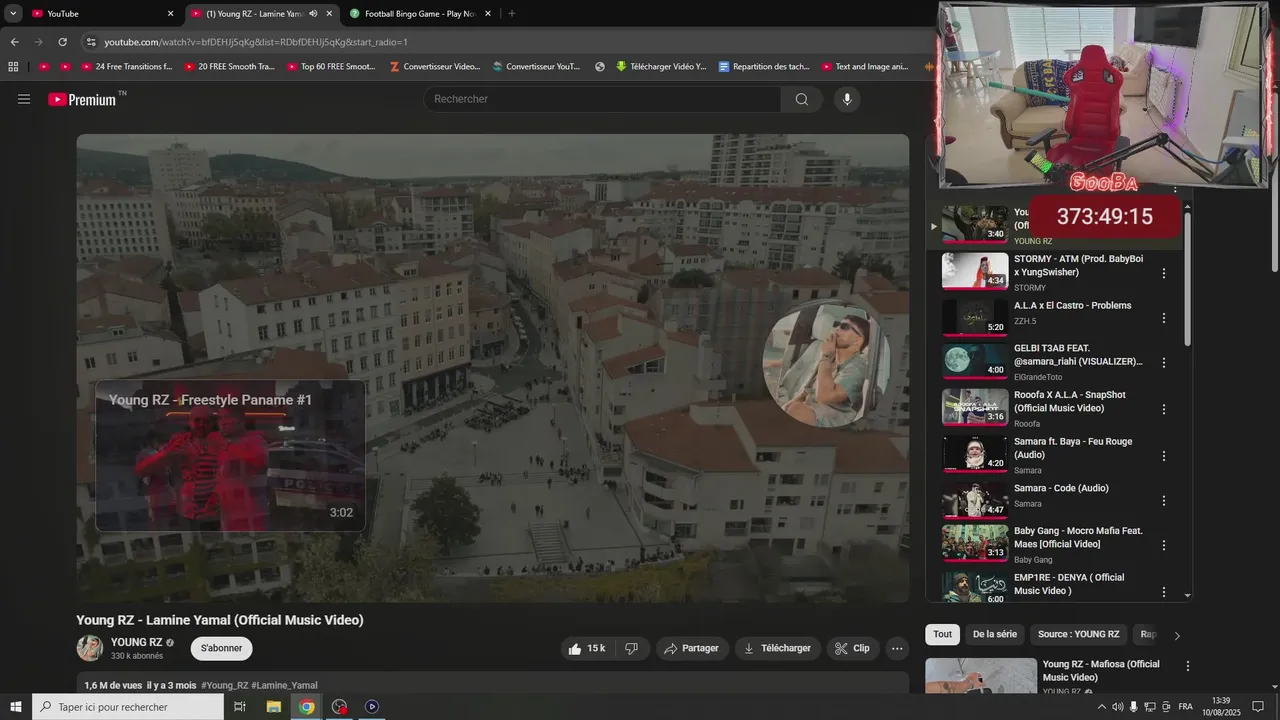Open options for GELBI T3AB item

pos(1163,363)
